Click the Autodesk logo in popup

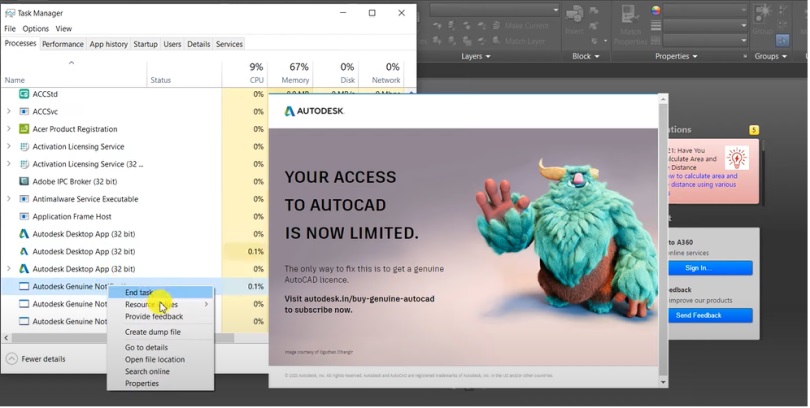pos(314,111)
